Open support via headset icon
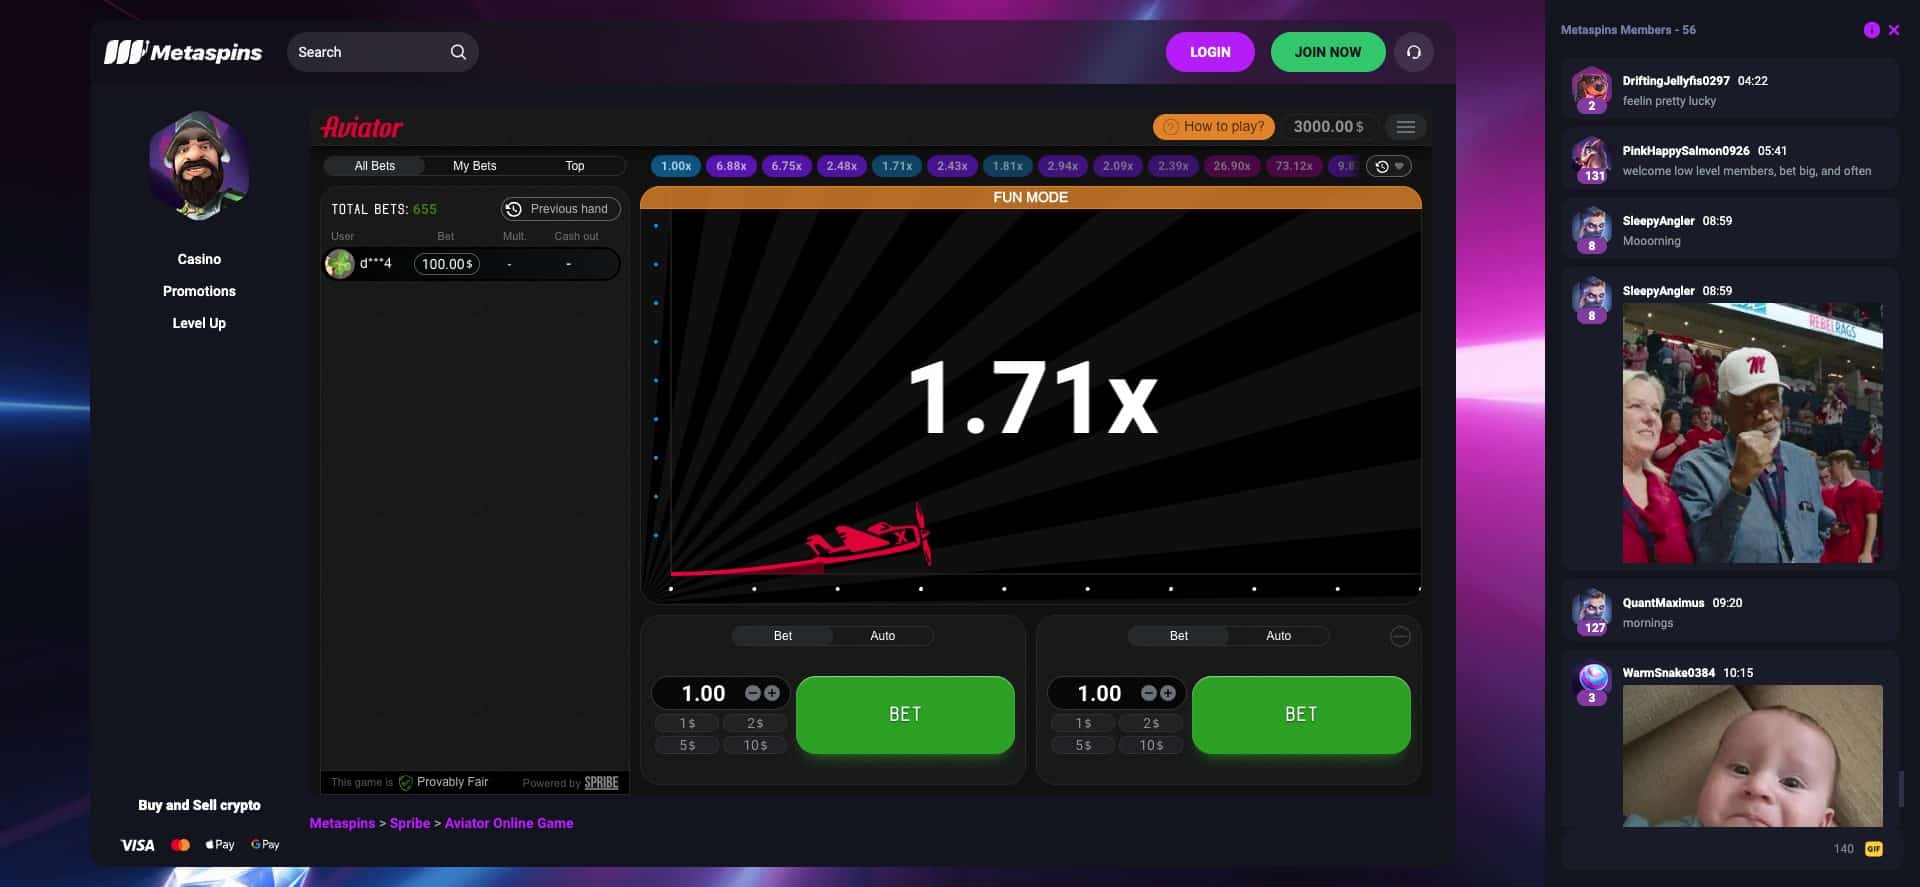The width and height of the screenshot is (1920, 887). tap(1413, 52)
